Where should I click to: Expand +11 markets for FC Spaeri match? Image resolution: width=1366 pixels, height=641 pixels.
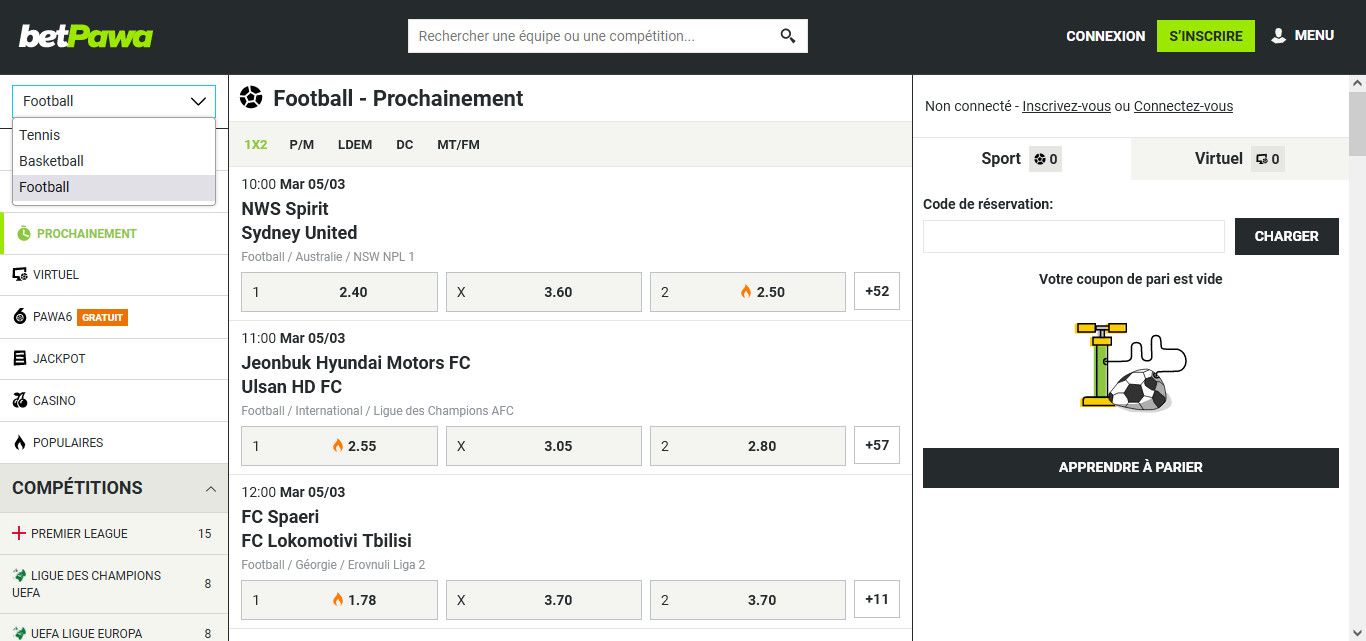click(x=877, y=599)
